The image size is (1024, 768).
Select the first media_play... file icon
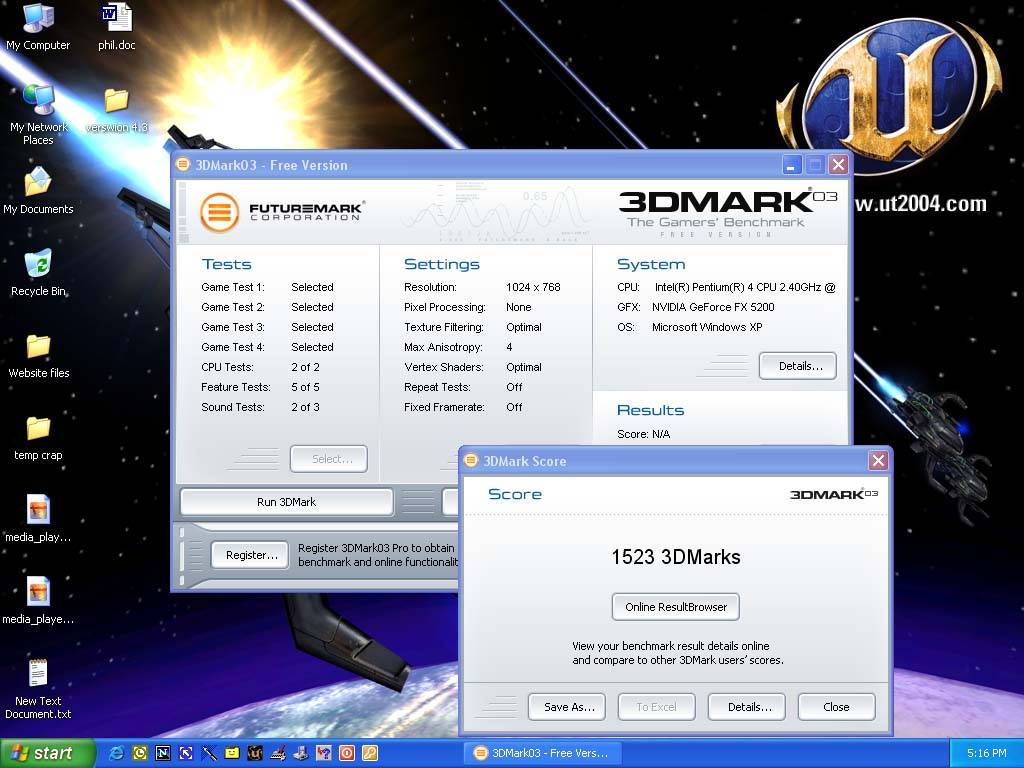coord(38,519)
